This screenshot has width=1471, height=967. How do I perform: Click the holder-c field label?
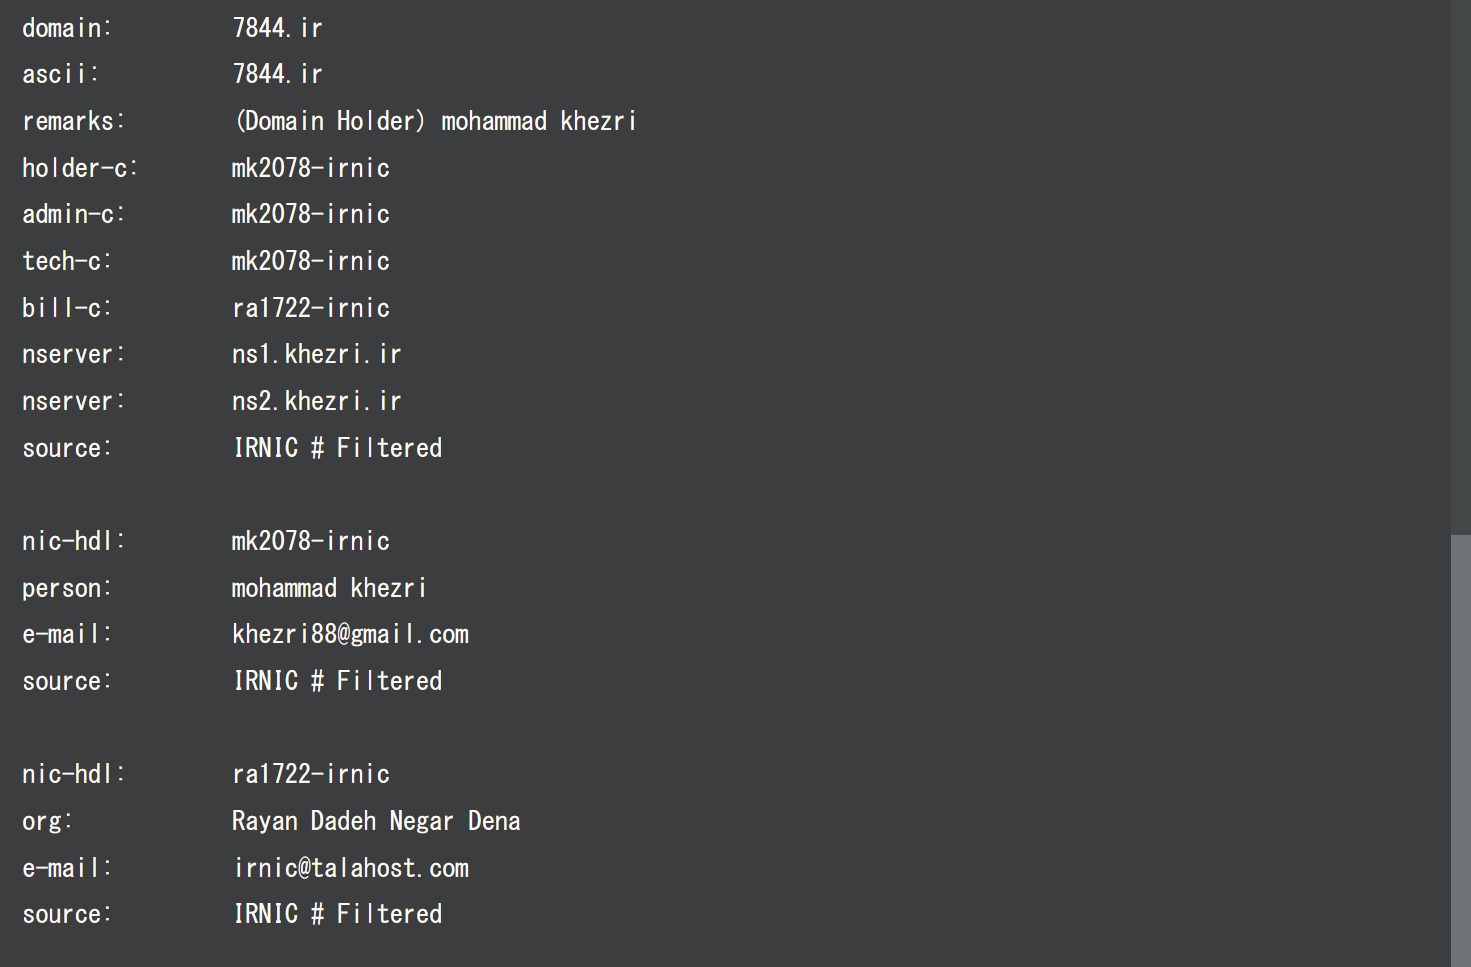(x=79, y=168)
